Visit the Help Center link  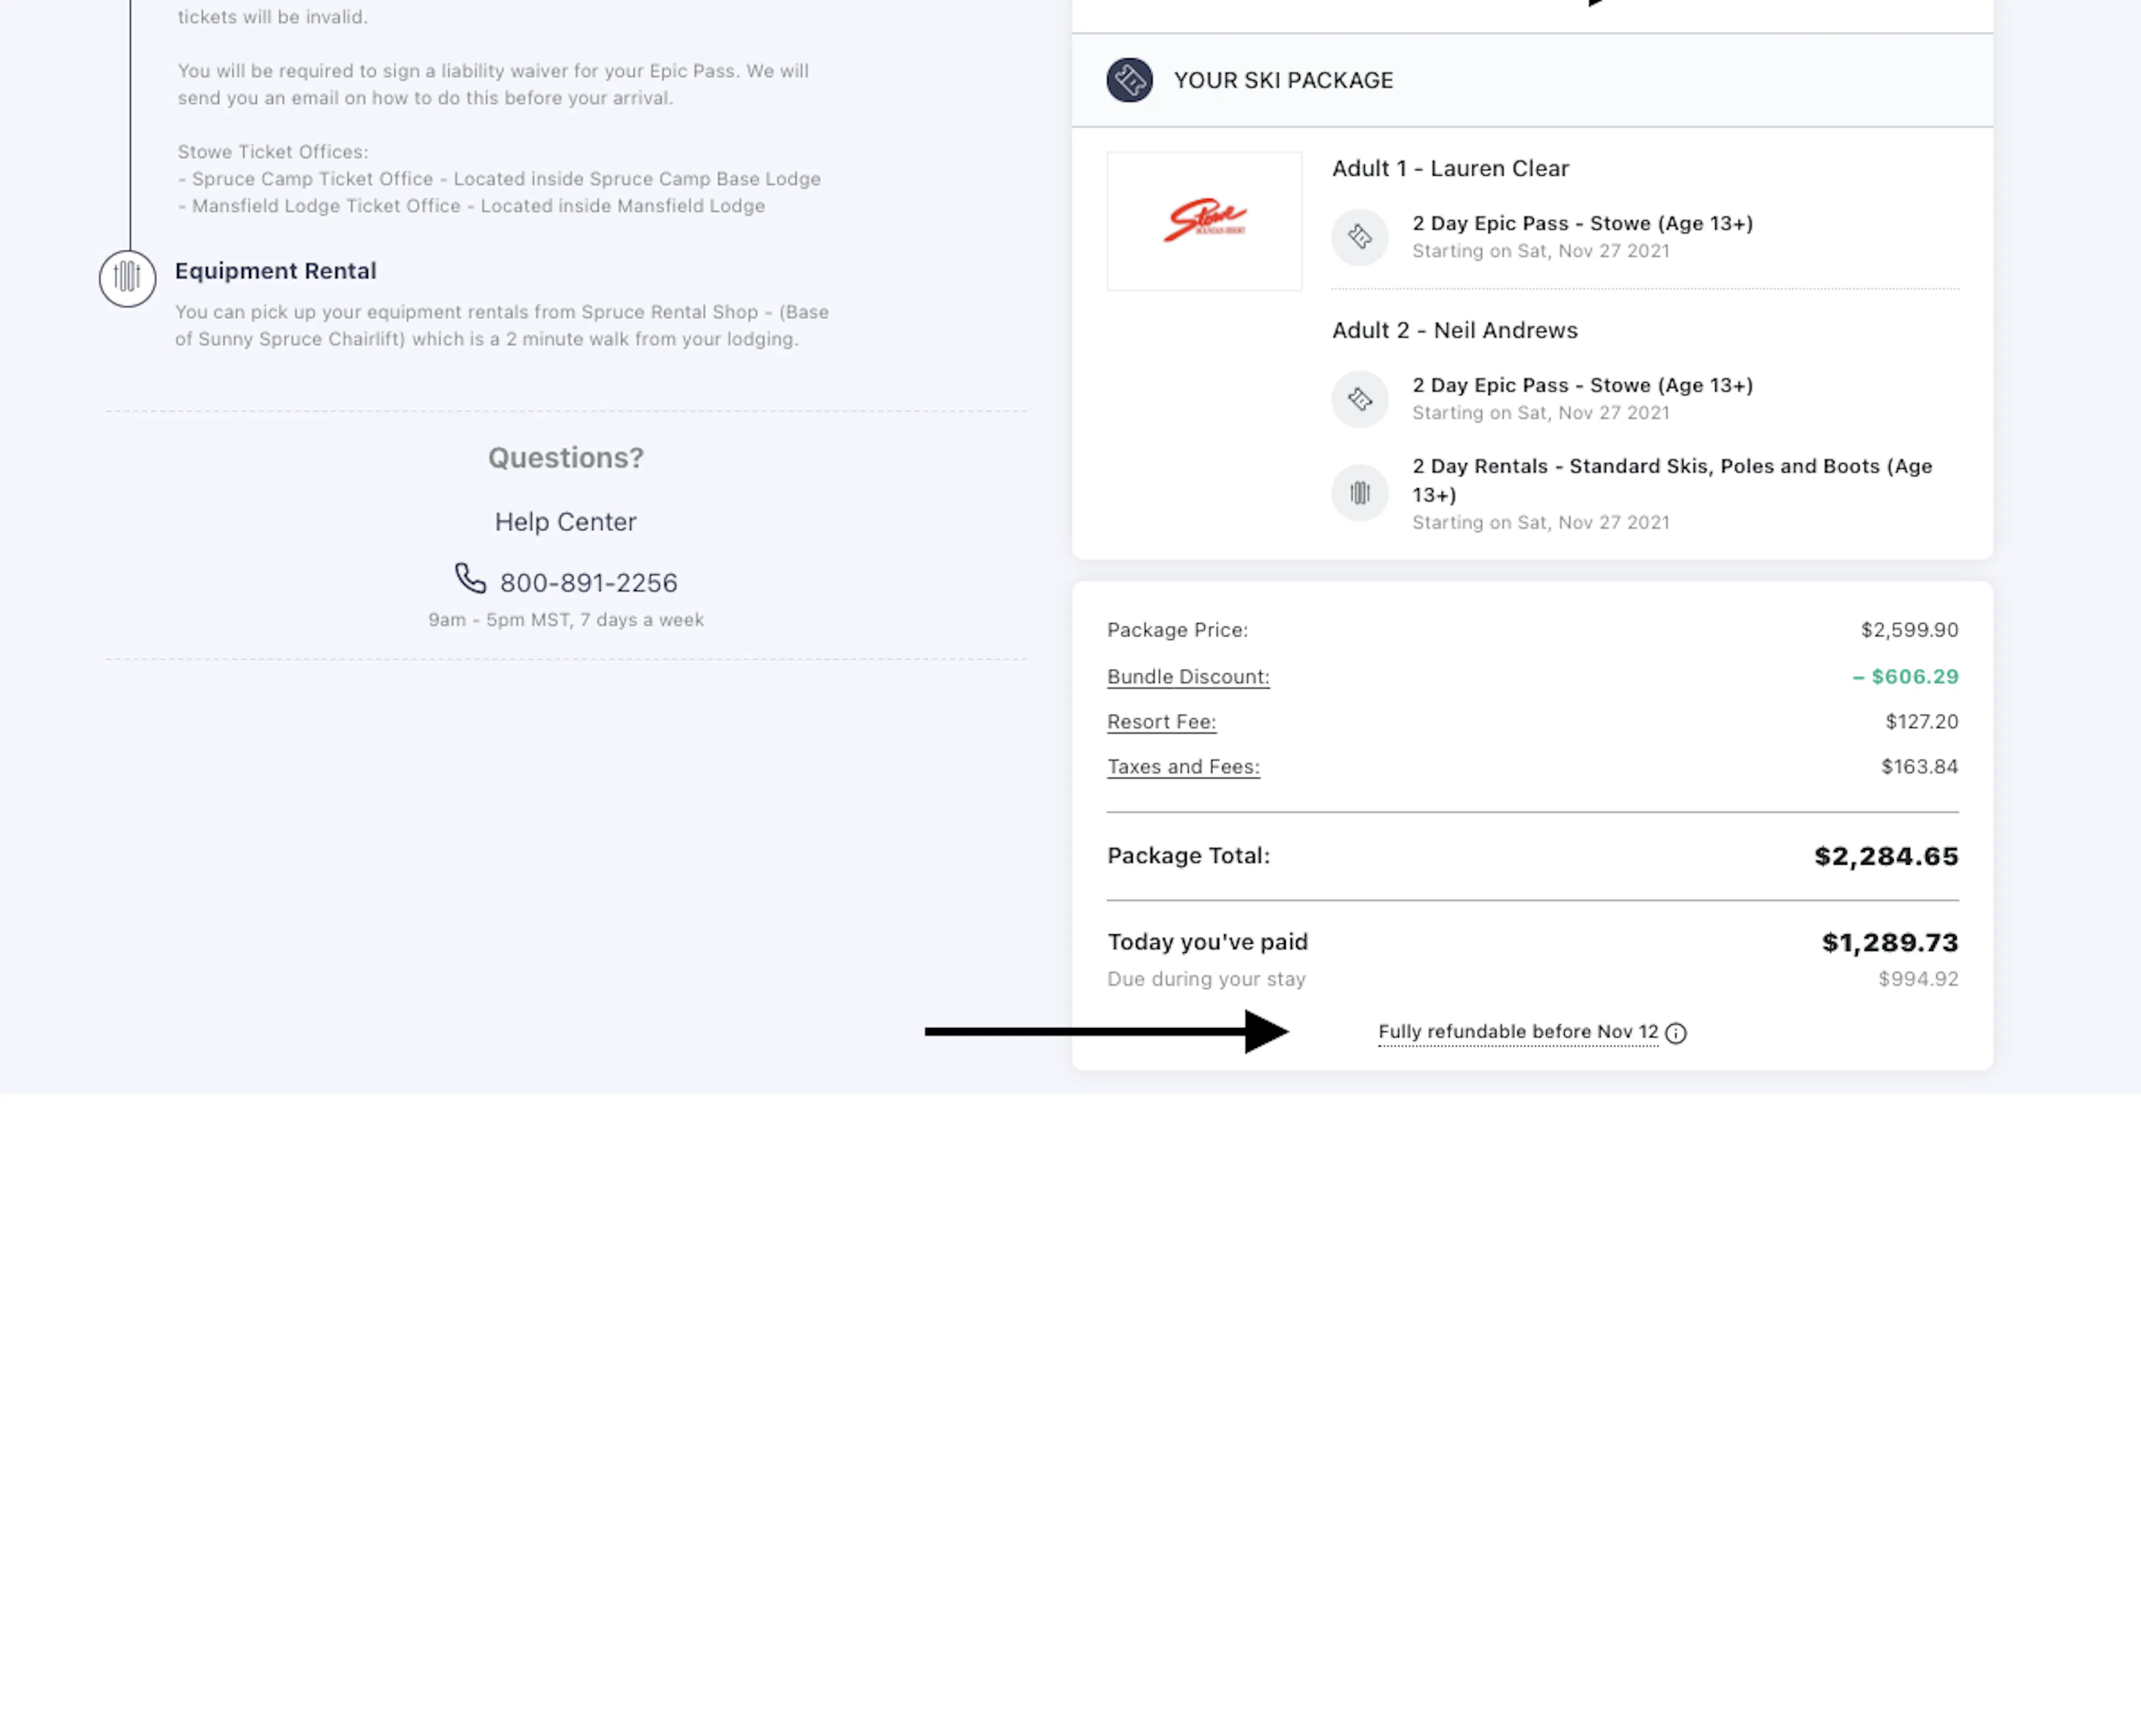565,522
